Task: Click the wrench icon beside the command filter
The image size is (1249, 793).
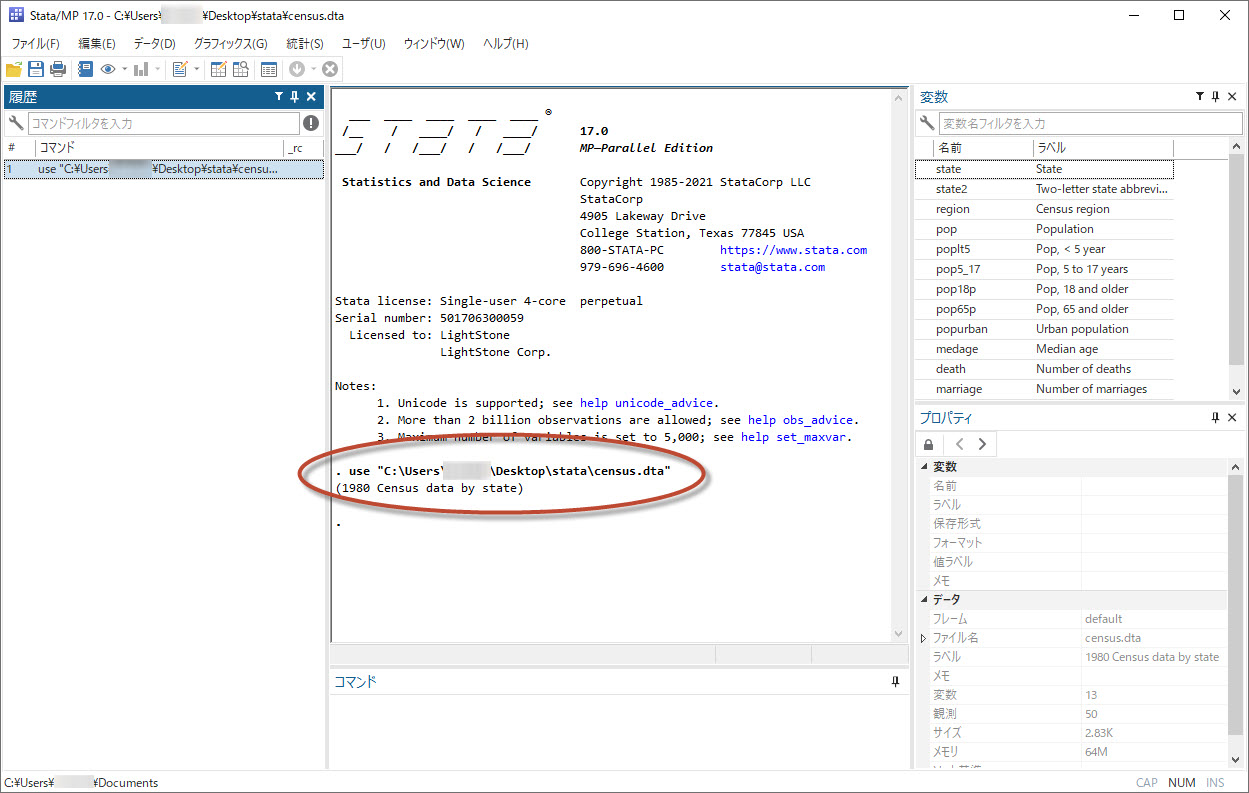Action: [x=15, y=123]
